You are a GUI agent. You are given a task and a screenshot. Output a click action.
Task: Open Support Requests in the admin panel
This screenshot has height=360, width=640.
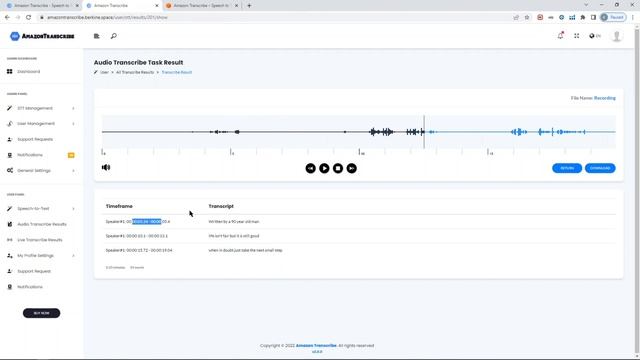click(x=35, y=139)
